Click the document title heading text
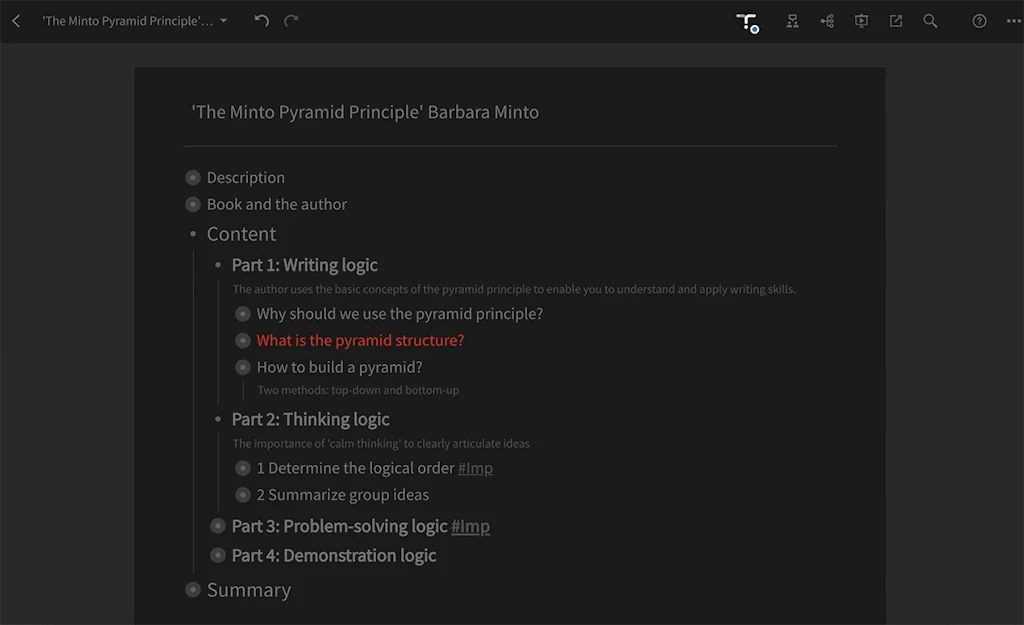 [x=365, y=112]
